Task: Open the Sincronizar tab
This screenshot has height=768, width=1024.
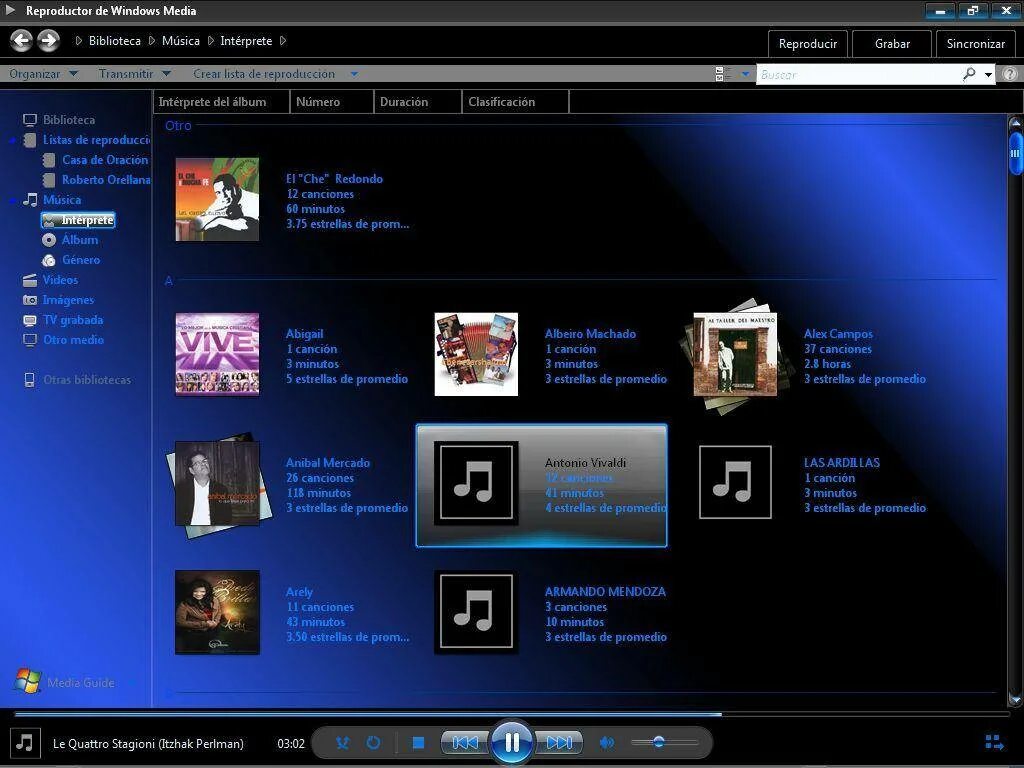Action: [976, 44]
